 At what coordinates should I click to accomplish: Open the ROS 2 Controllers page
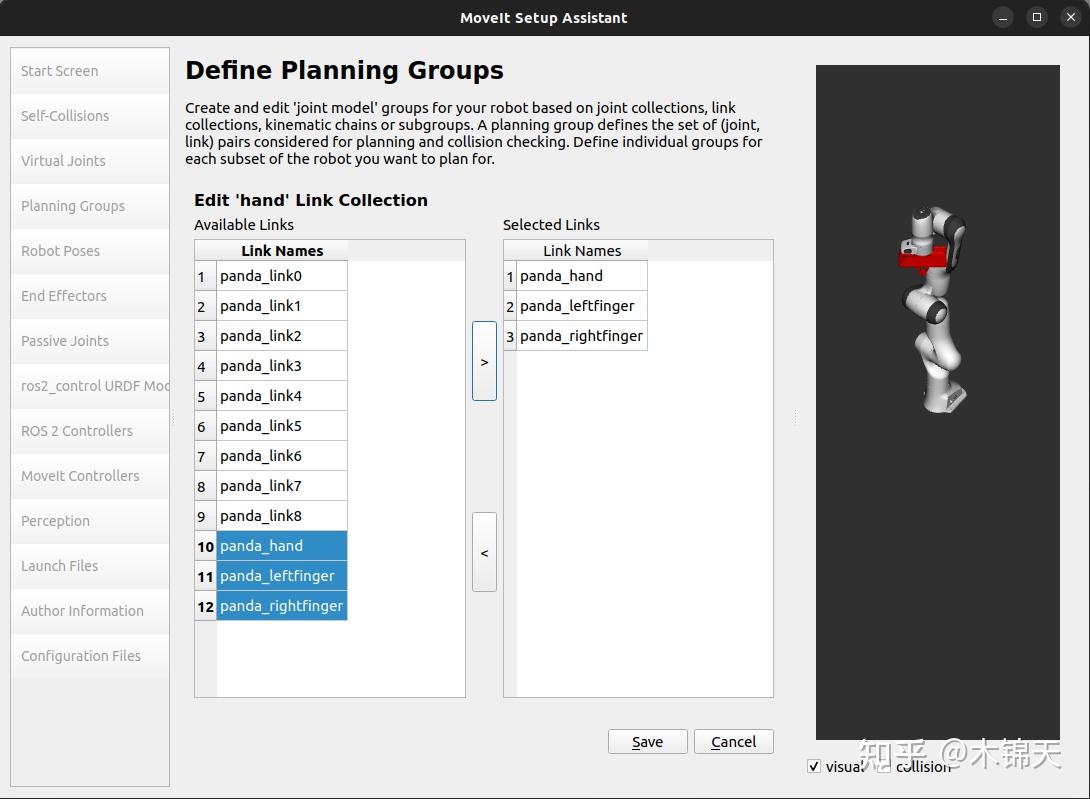click(x=76, y=431)
